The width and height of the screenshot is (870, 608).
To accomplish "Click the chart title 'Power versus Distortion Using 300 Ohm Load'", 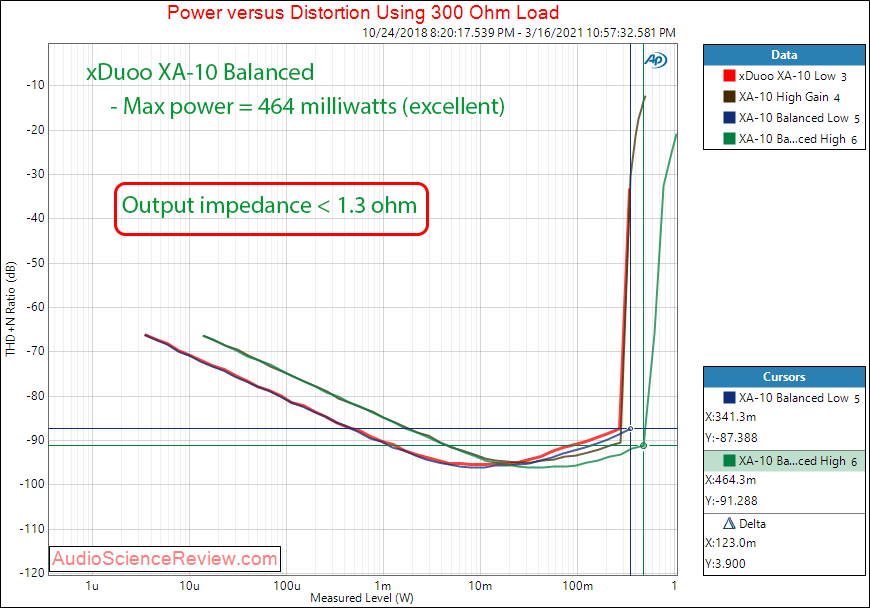I will click(x=363, y=12).
